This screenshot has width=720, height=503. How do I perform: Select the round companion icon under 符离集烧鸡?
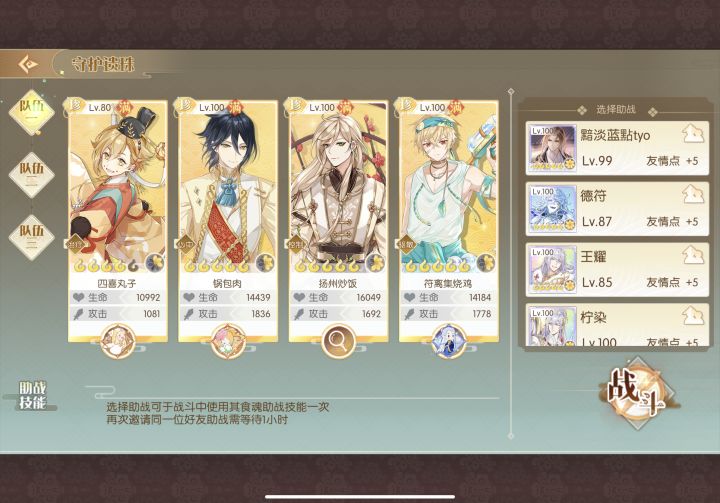point(449,341)
